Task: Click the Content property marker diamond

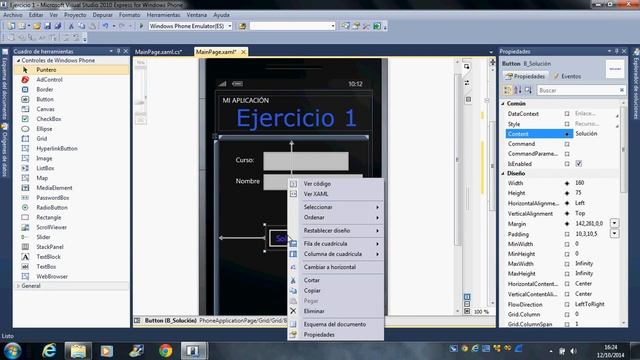Action: coord(567,134)
